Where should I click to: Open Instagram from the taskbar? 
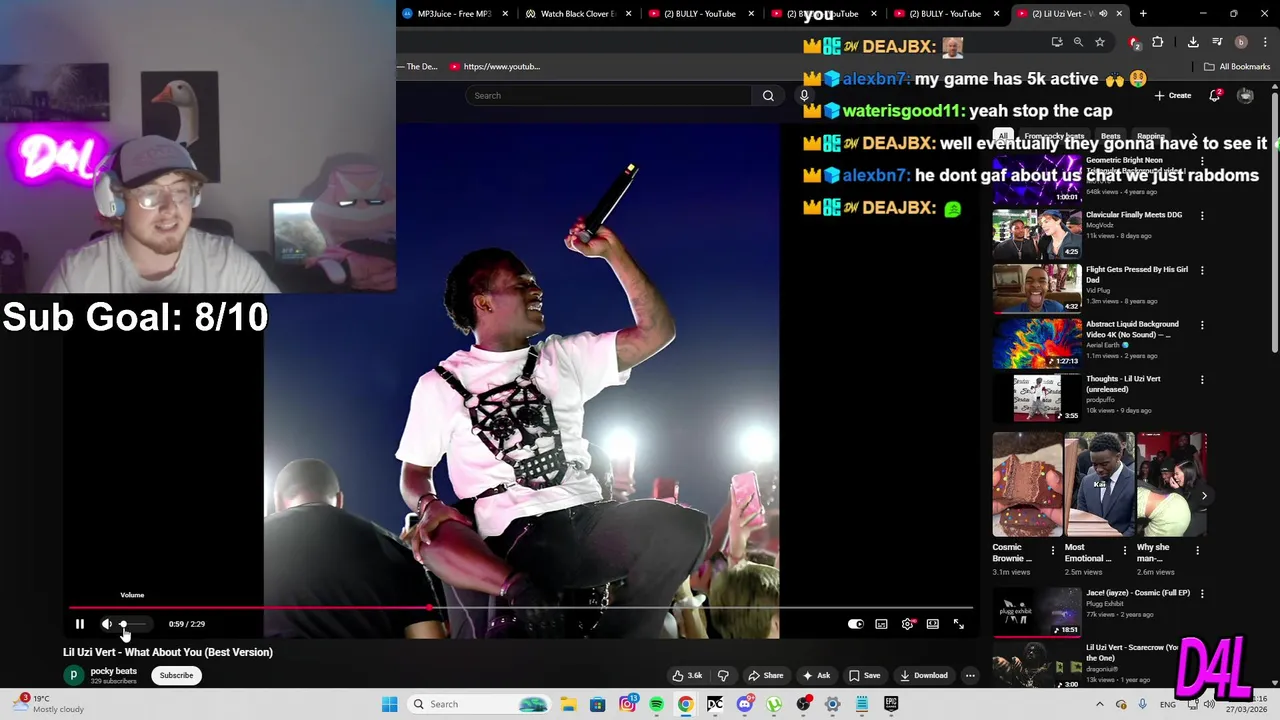coord(627,704)
